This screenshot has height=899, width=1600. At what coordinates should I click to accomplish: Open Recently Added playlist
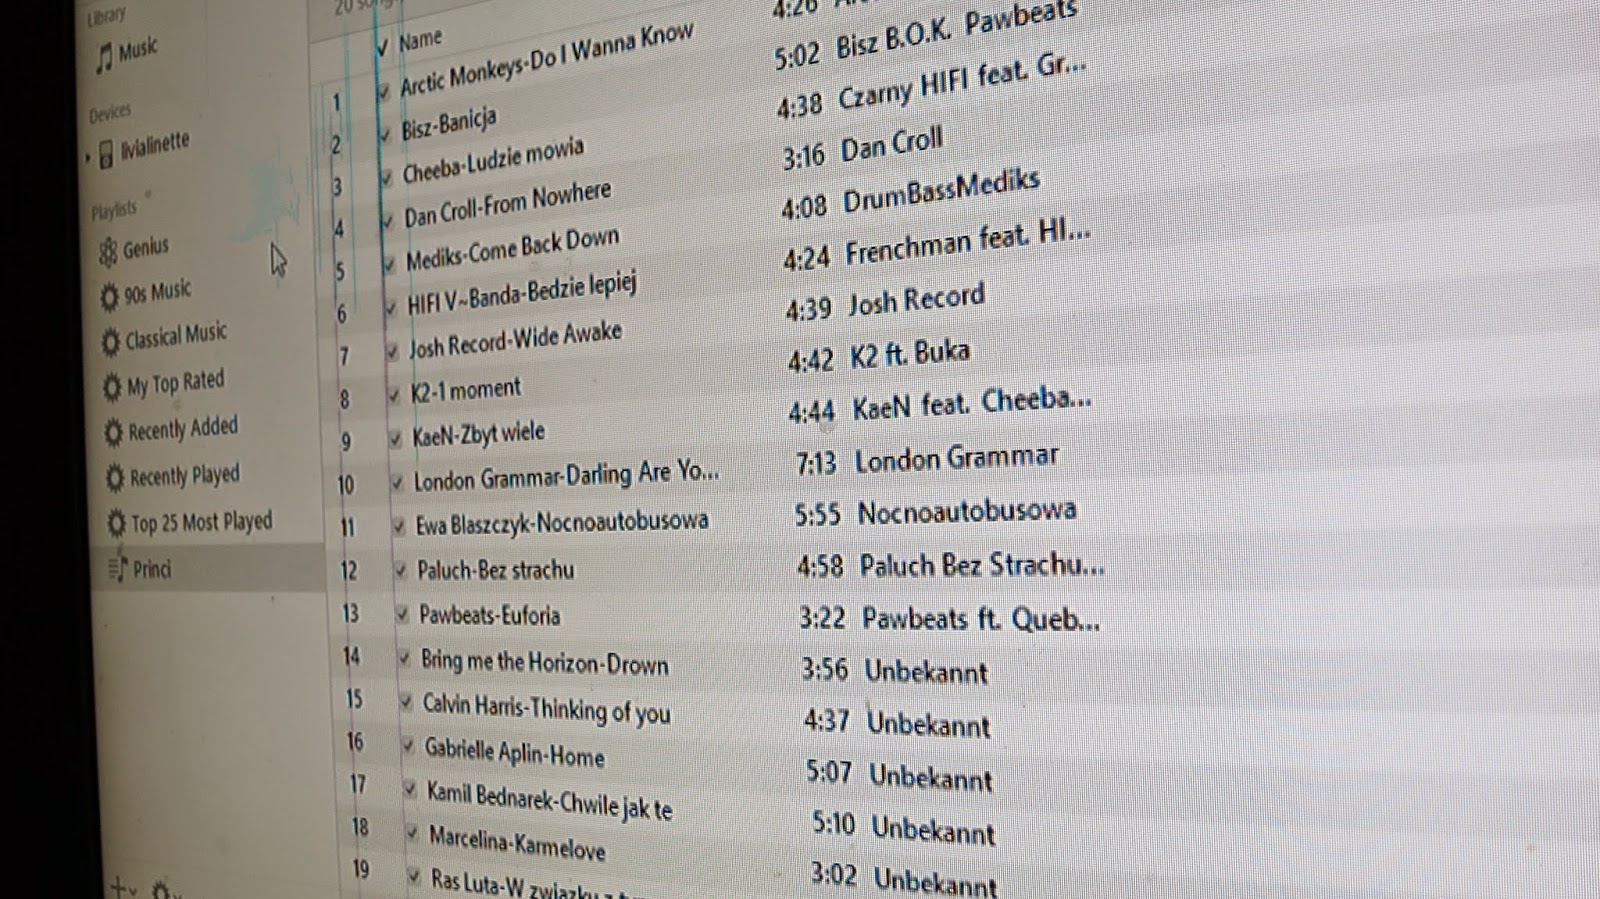coord(171,431)
